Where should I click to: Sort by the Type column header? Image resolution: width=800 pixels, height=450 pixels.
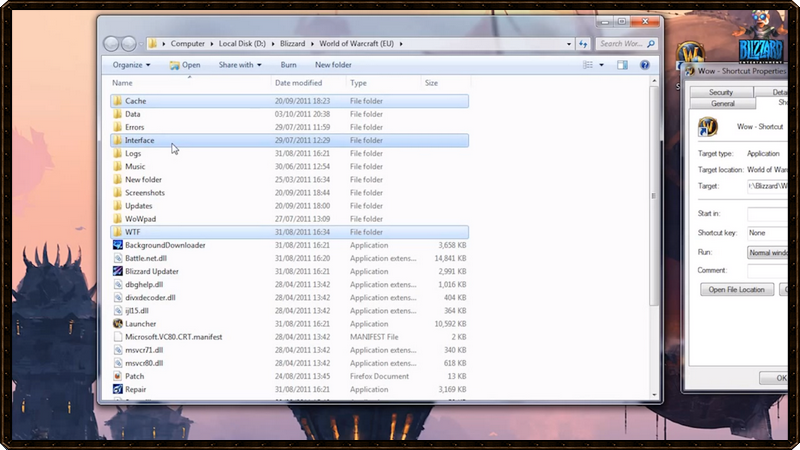(x=383, y=83)
